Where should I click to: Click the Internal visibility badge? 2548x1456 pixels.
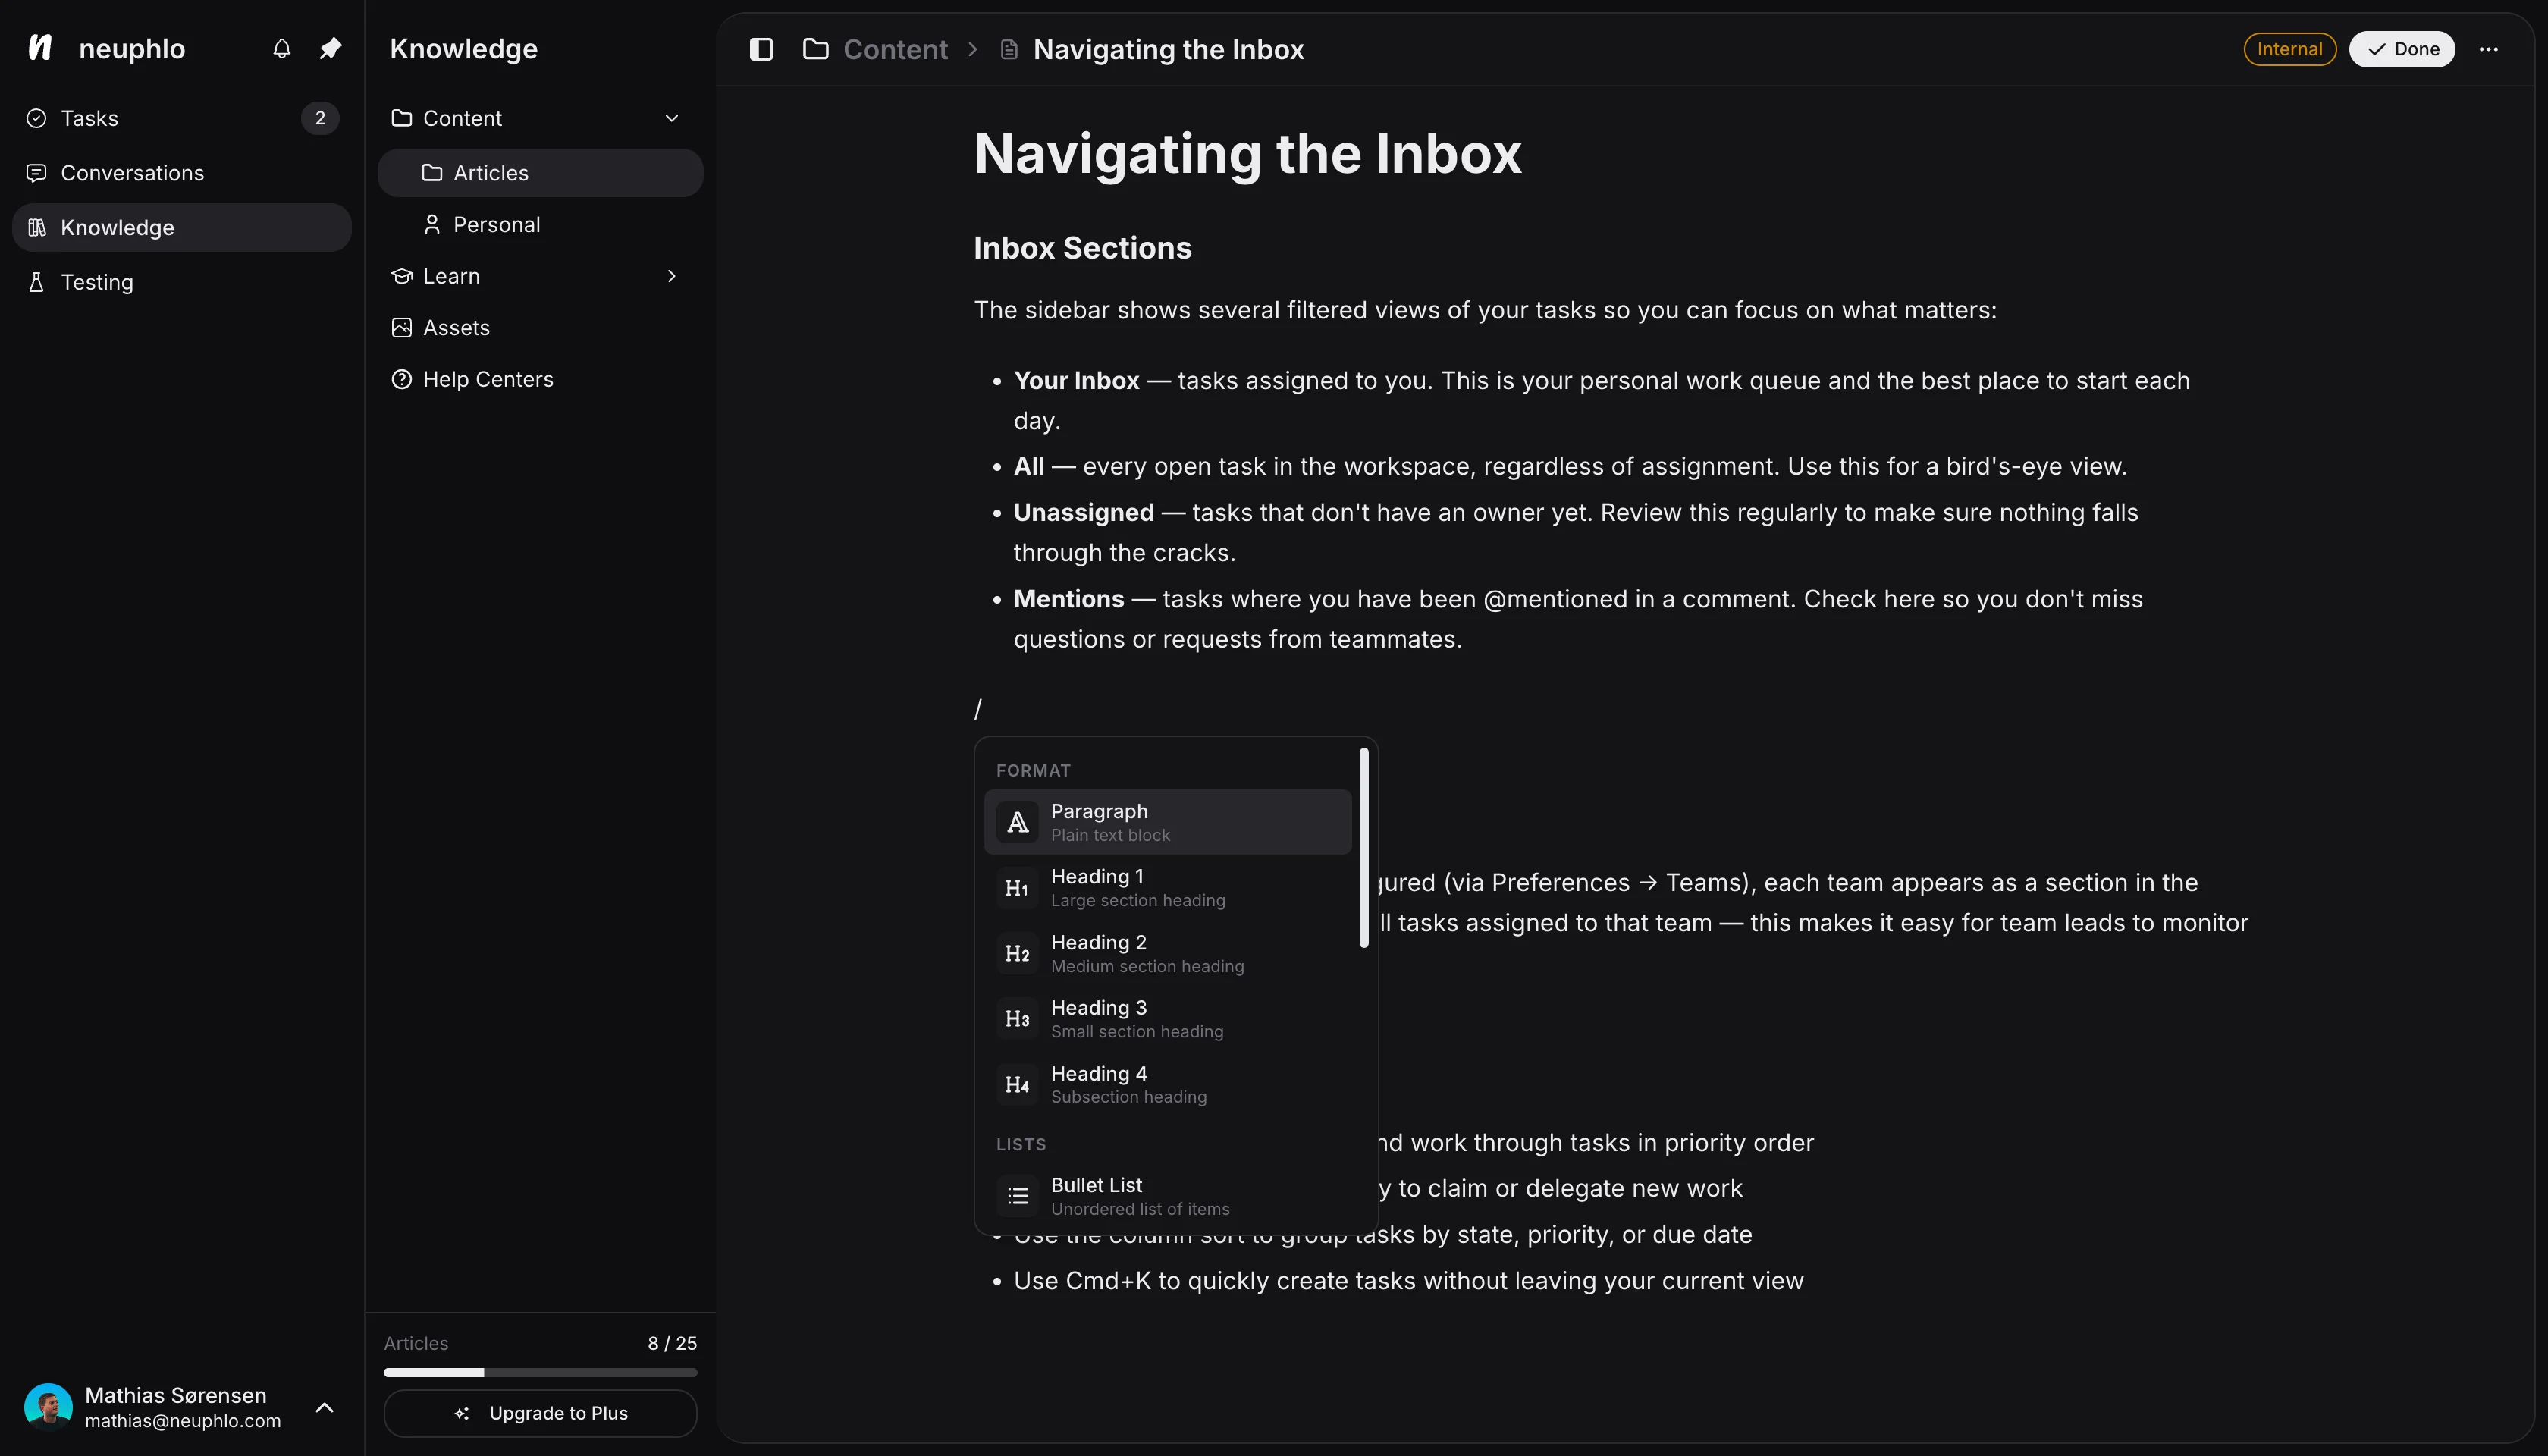click(2289, 49)
